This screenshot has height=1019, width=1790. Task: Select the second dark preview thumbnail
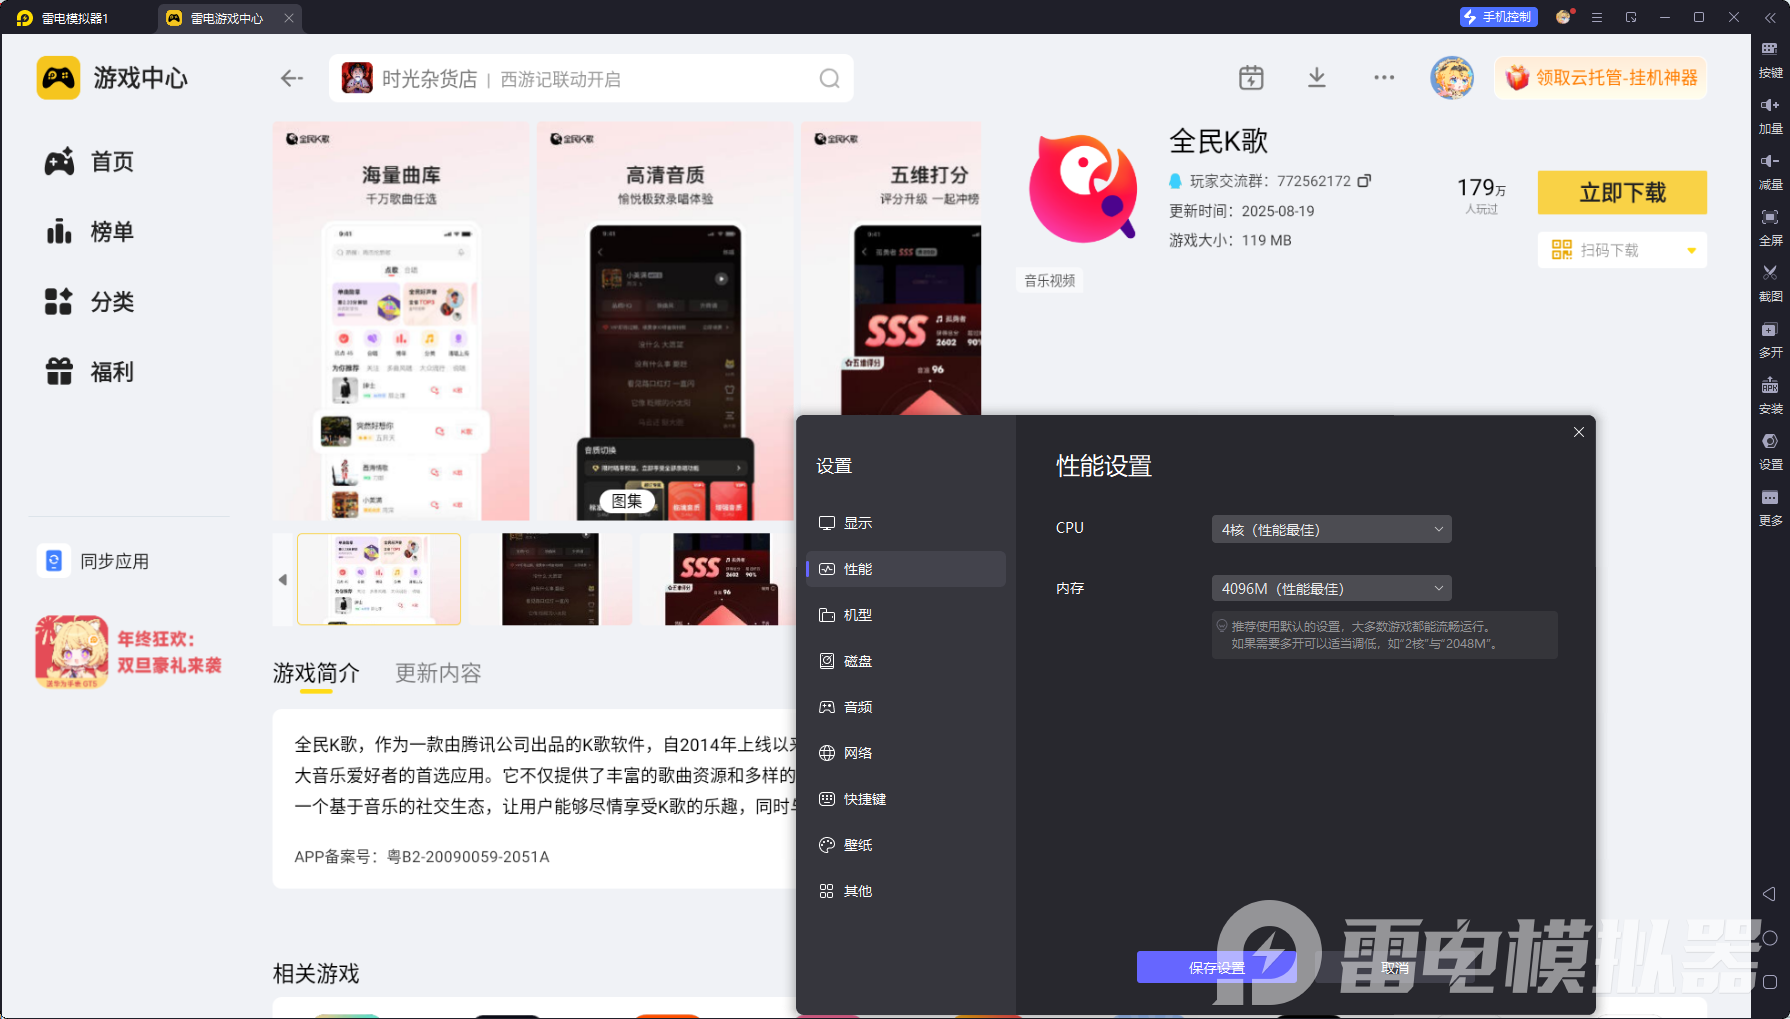pyautogui.click(x=550, y=579)
